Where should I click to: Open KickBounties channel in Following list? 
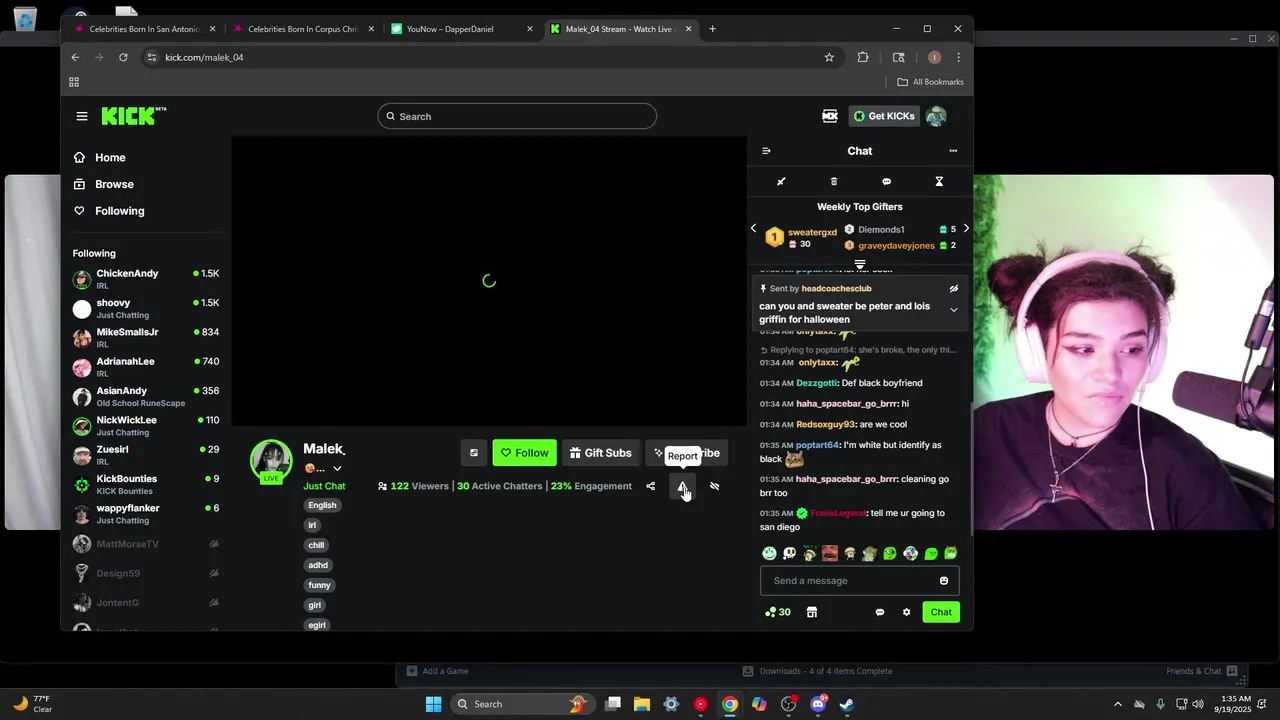146,484
